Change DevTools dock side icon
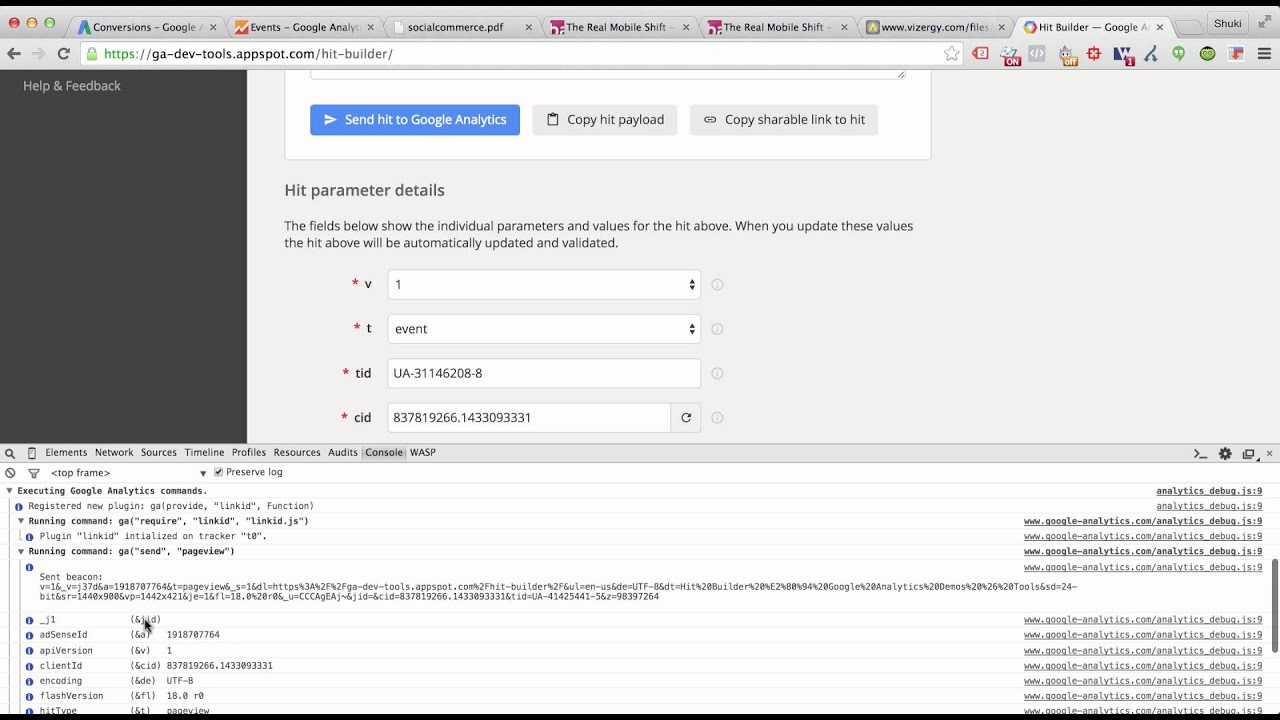The height and width of the screenshot is (720, 1280). point(1248,454)
